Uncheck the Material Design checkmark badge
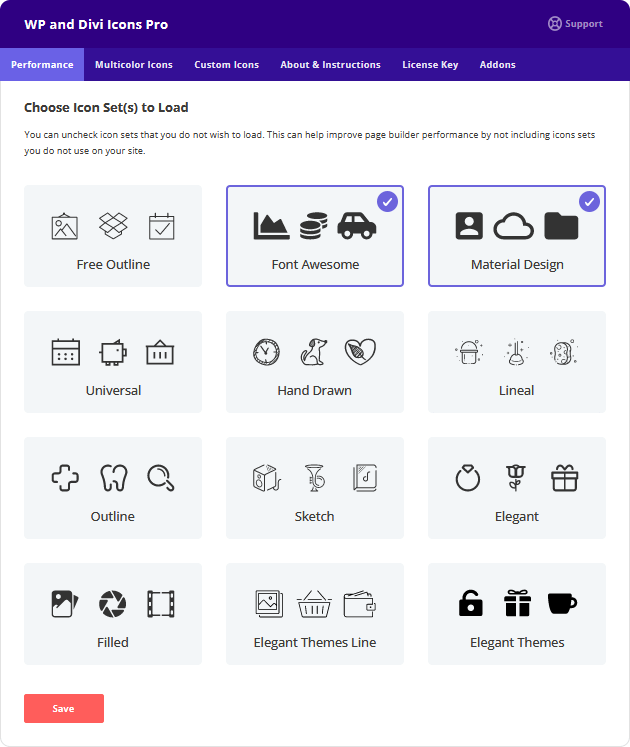Screen dimensions: 630x747 (589, 202)
